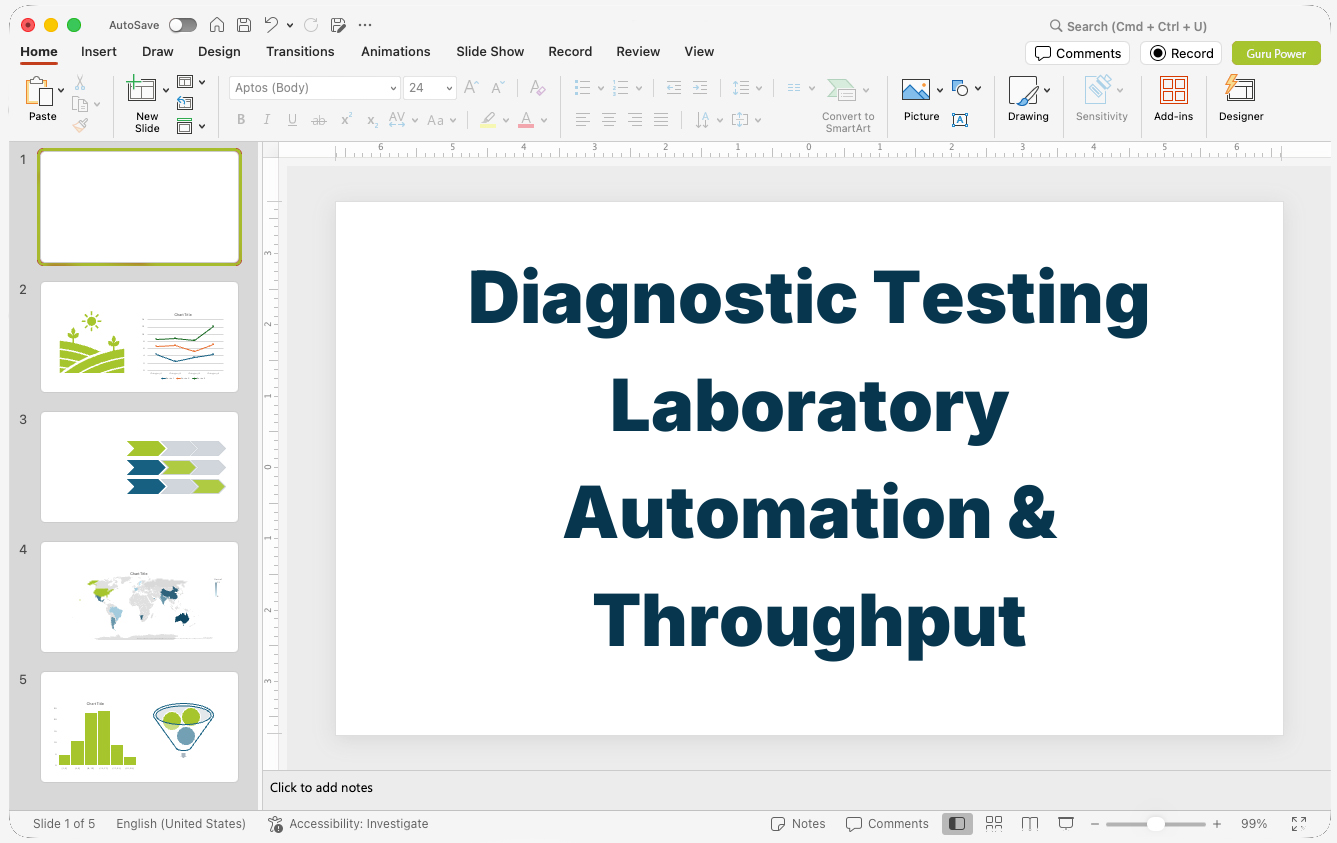Click English (United States) language

(x=181, y=824)
